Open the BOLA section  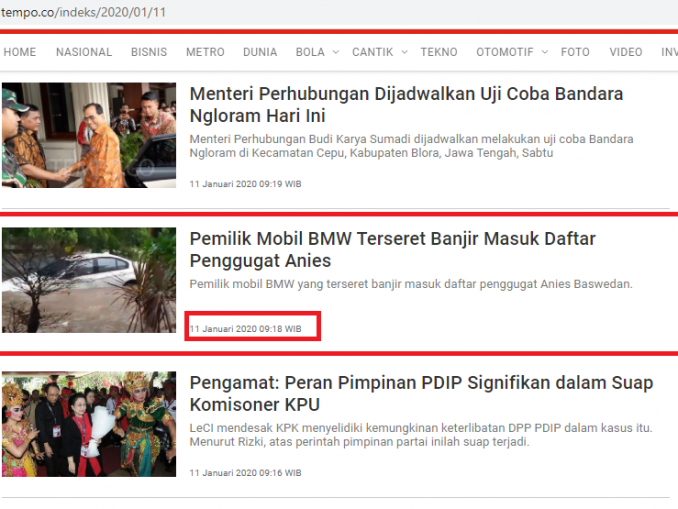coord(310,52)
